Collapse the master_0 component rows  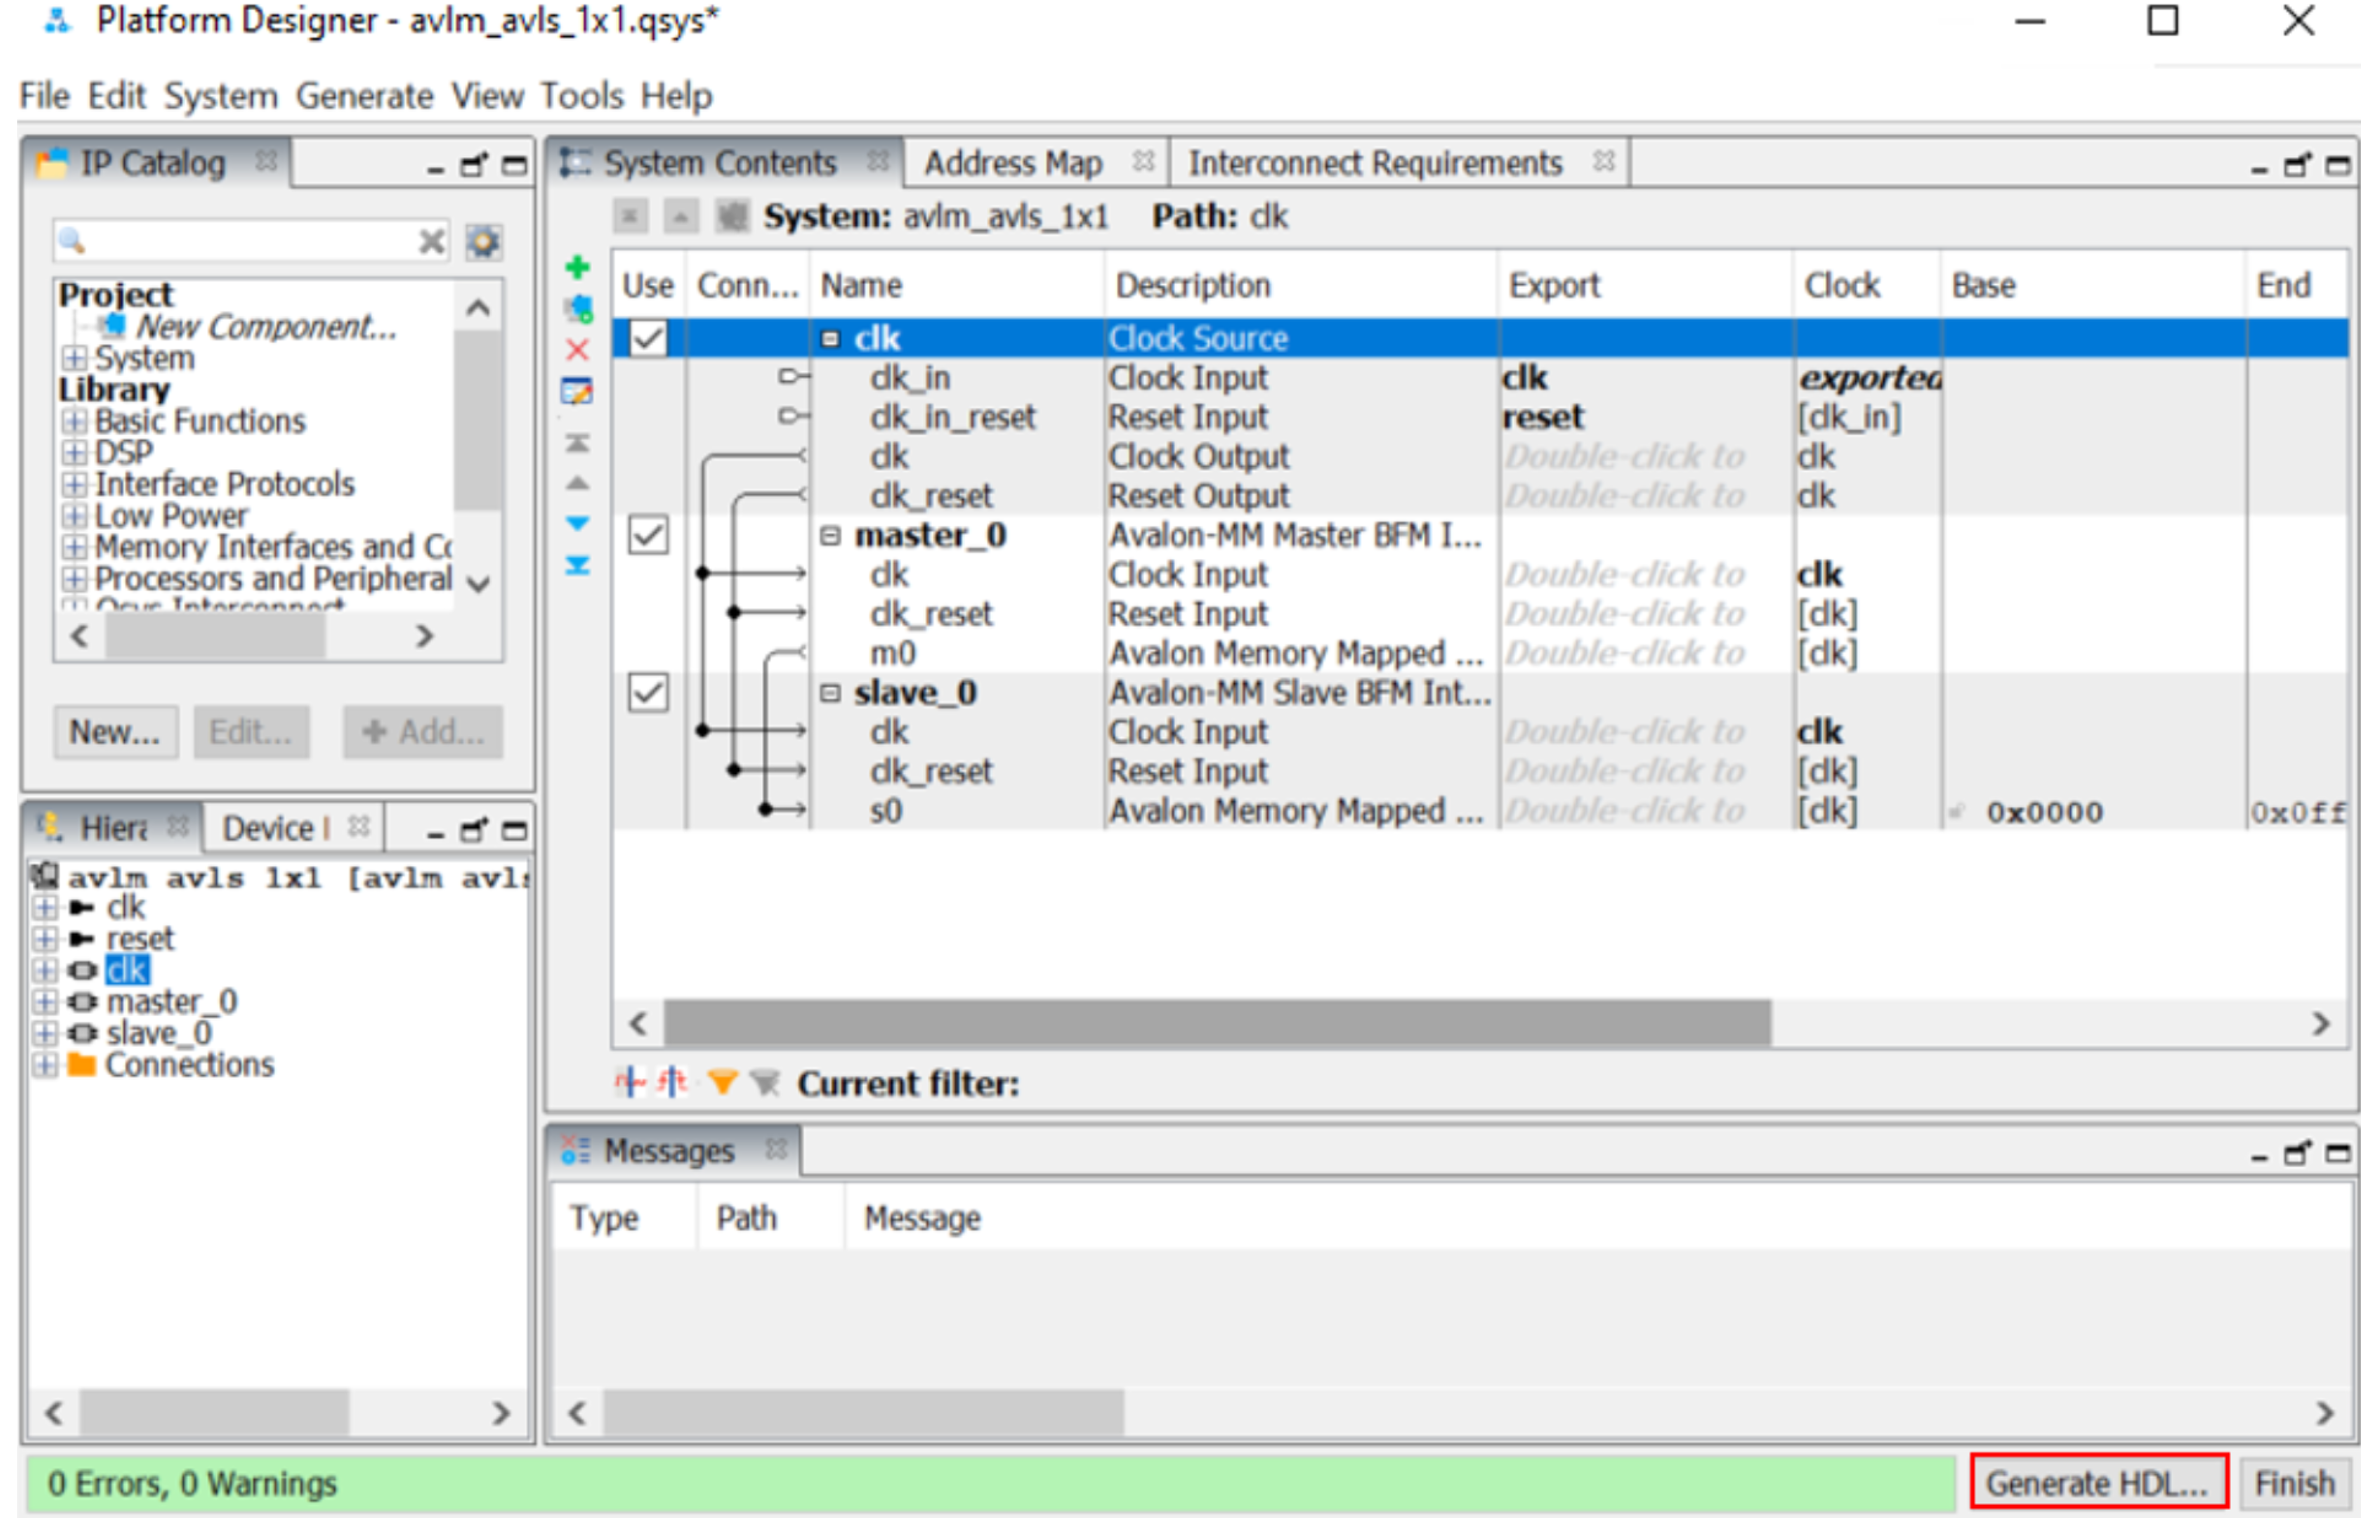(830, 535)
